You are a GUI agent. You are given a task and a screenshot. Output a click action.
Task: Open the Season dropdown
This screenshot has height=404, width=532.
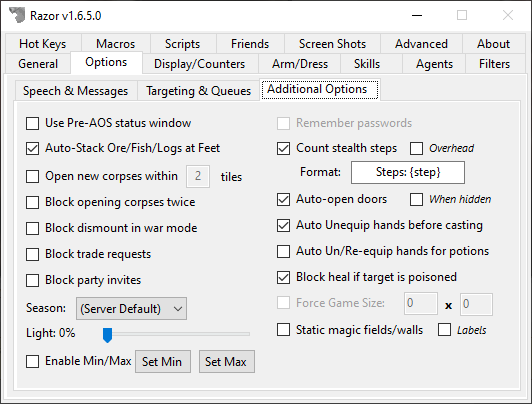(131, 309)
